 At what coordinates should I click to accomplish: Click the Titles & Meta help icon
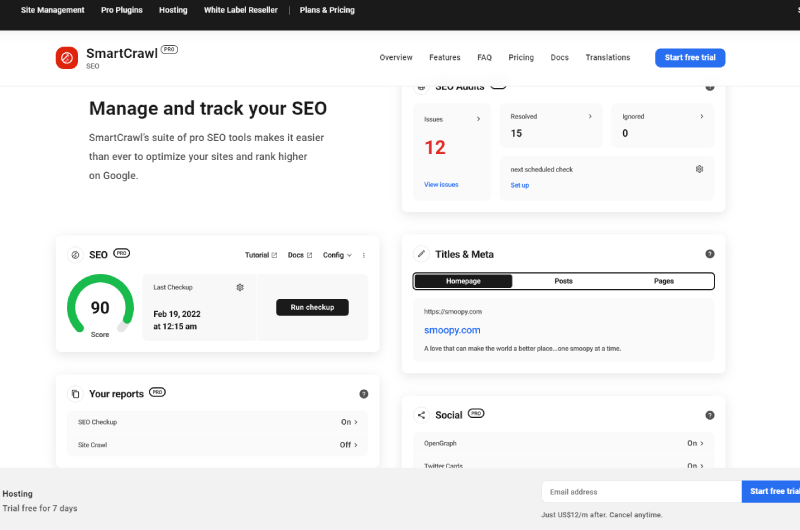tap(710, 254)
